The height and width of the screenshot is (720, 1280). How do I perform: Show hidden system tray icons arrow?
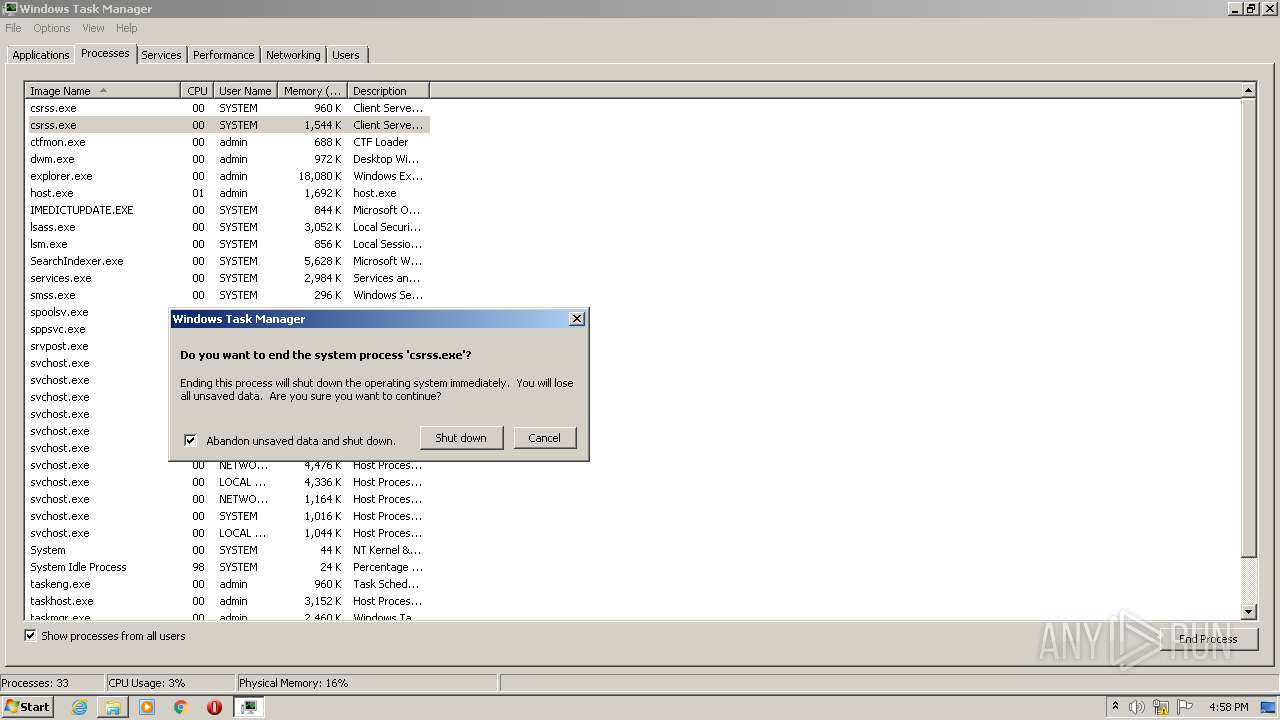click(x=1115, y=707)
